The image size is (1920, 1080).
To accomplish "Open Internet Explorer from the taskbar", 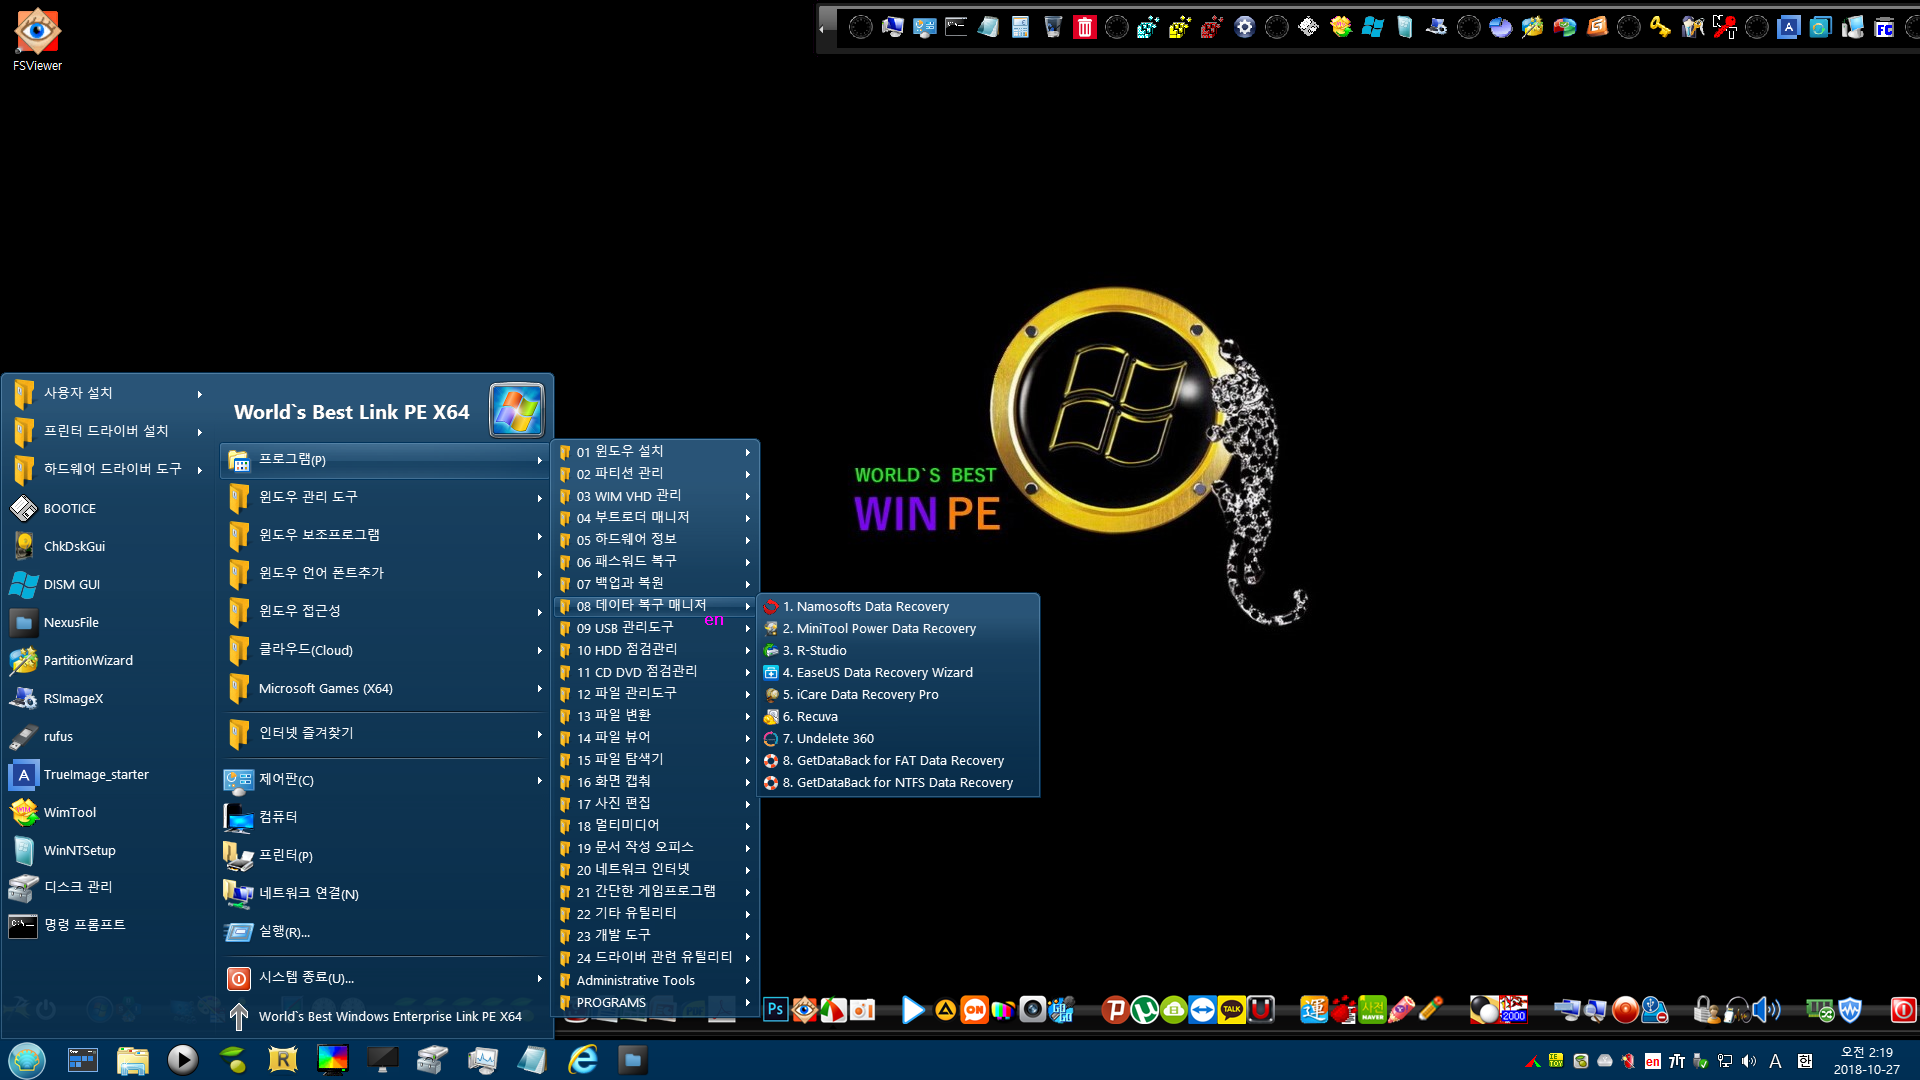I will [583, 1060].
